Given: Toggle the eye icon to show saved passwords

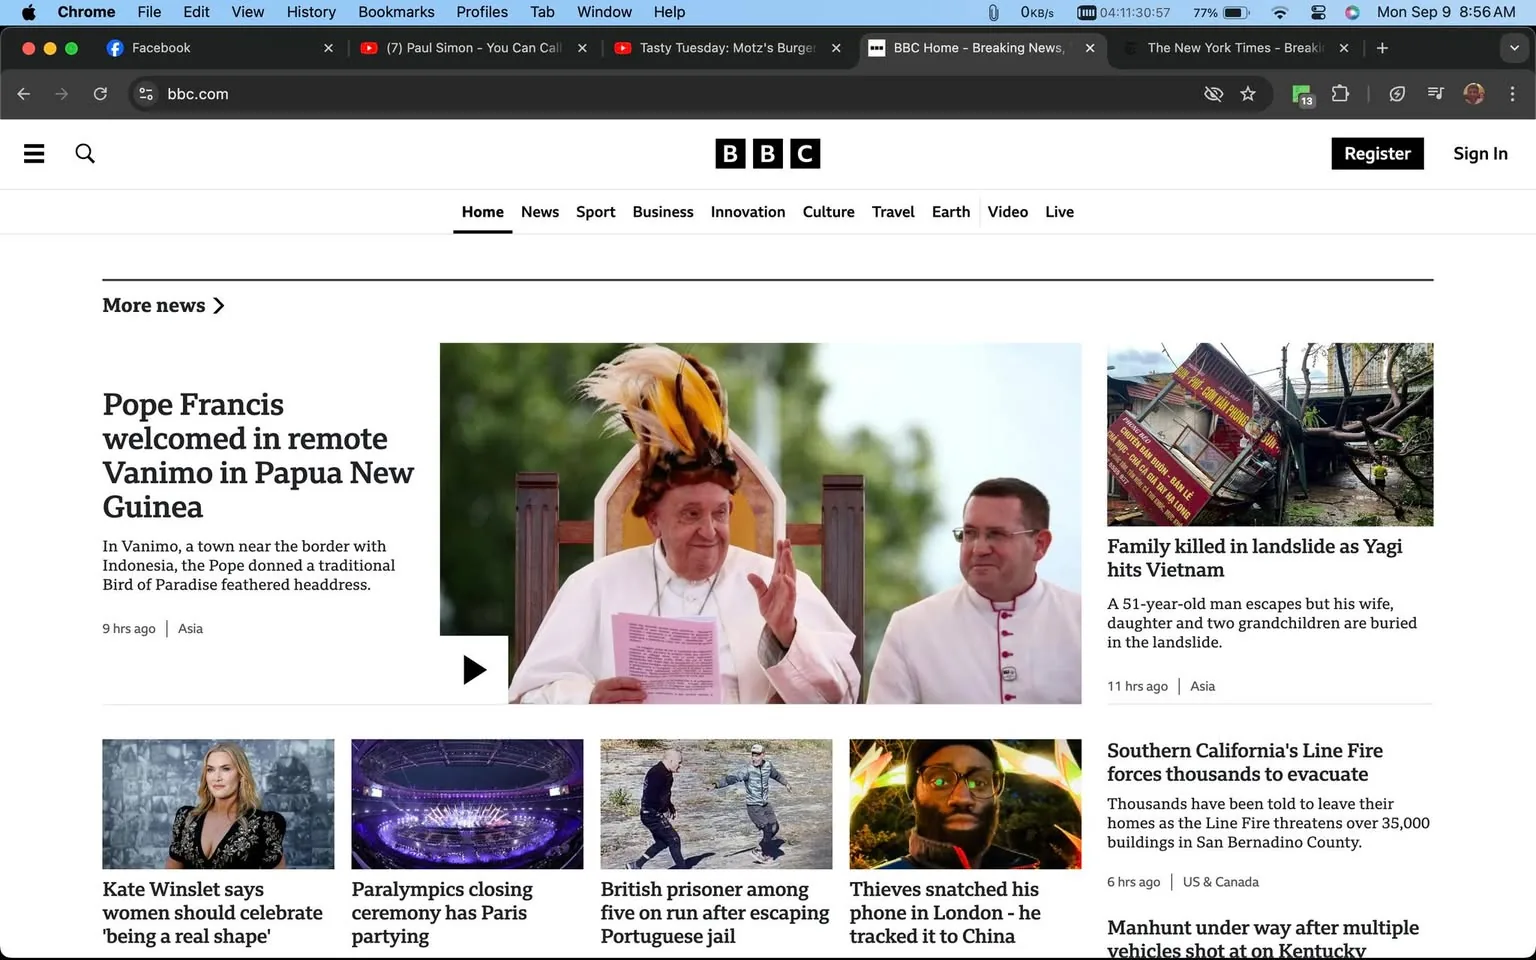Looking at the screenshot, I should 1213,93.
